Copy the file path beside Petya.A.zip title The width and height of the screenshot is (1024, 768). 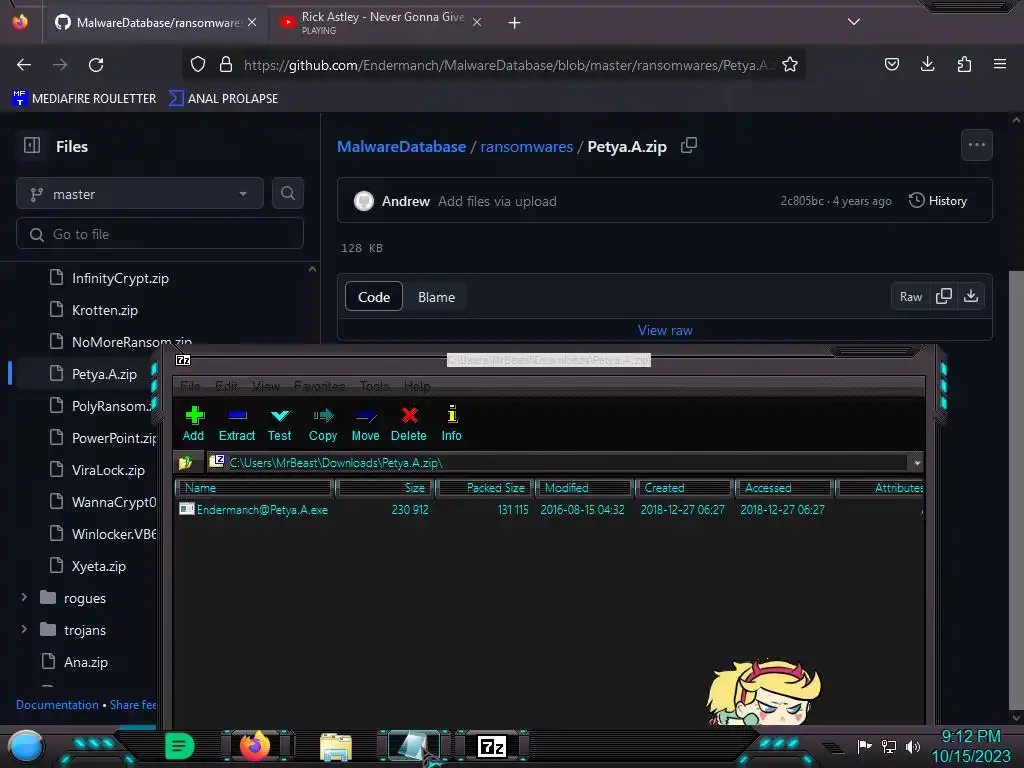[689, 146]
